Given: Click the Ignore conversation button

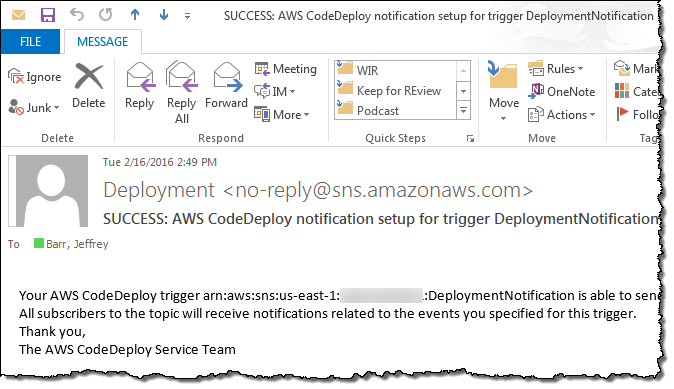Looking at the screenshot, I should click(34, 77).
